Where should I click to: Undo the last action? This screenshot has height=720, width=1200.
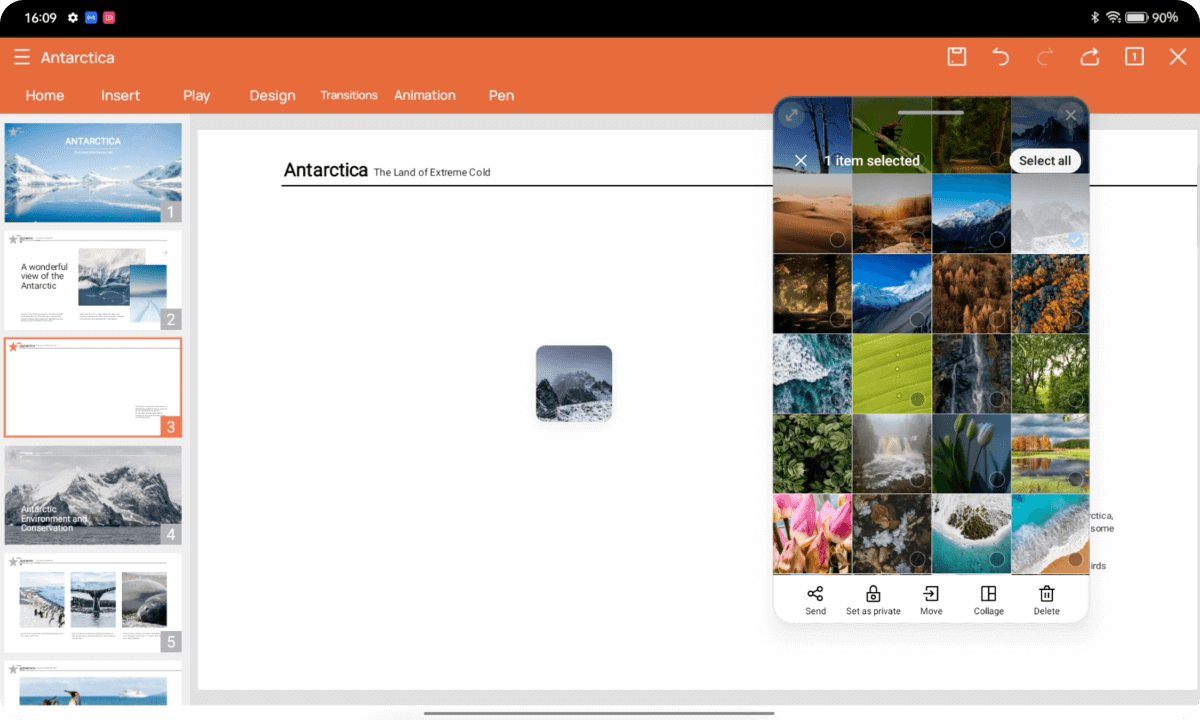(1000, 57)
